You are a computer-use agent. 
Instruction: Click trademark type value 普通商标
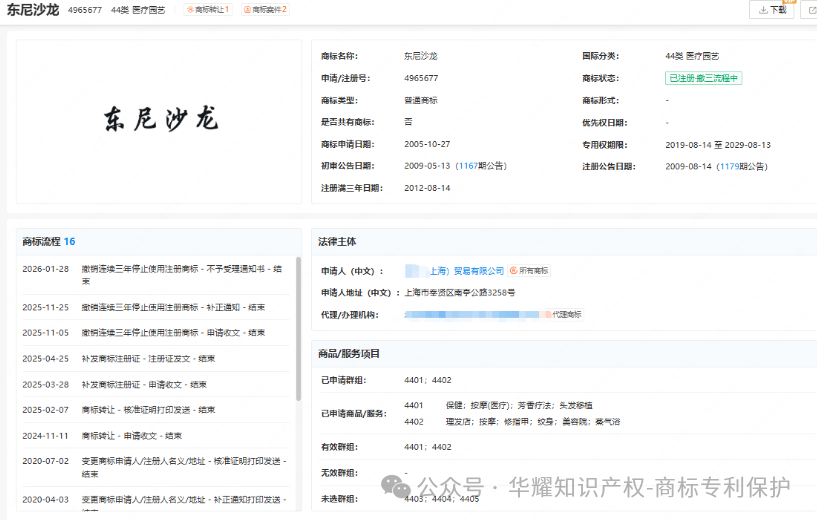(x=421, y=100)
